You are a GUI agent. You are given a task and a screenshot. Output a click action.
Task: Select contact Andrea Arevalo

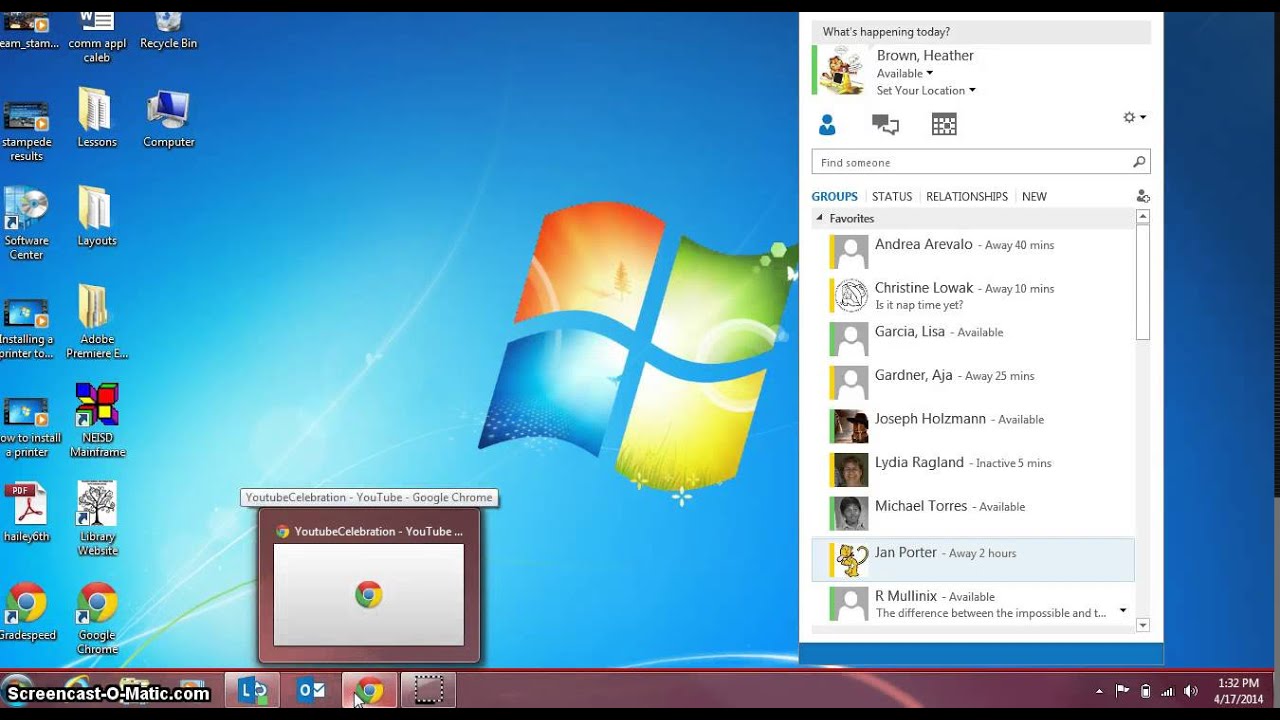pyautogui.click(x=973, y=251)
